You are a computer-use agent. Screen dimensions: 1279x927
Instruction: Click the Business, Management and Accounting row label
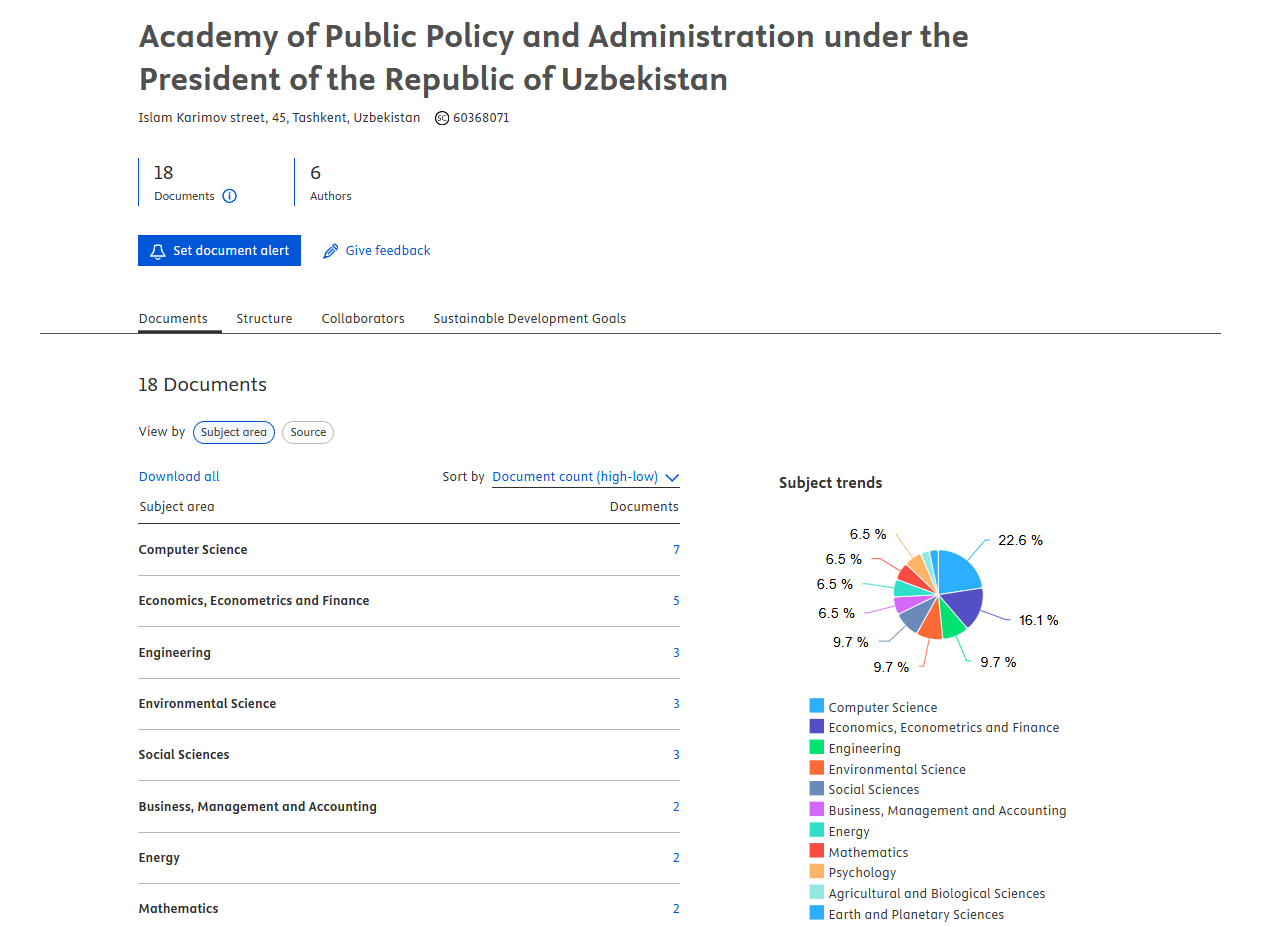tap(258, 807)
